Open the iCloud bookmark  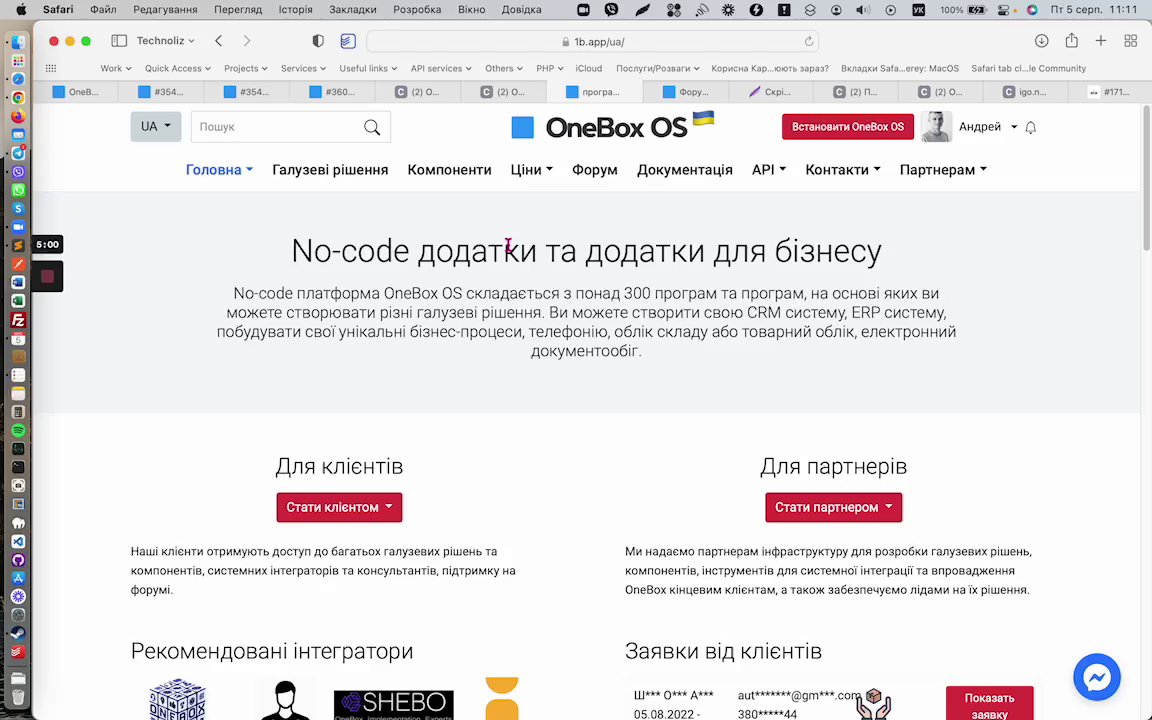click(x=588, y=68)
